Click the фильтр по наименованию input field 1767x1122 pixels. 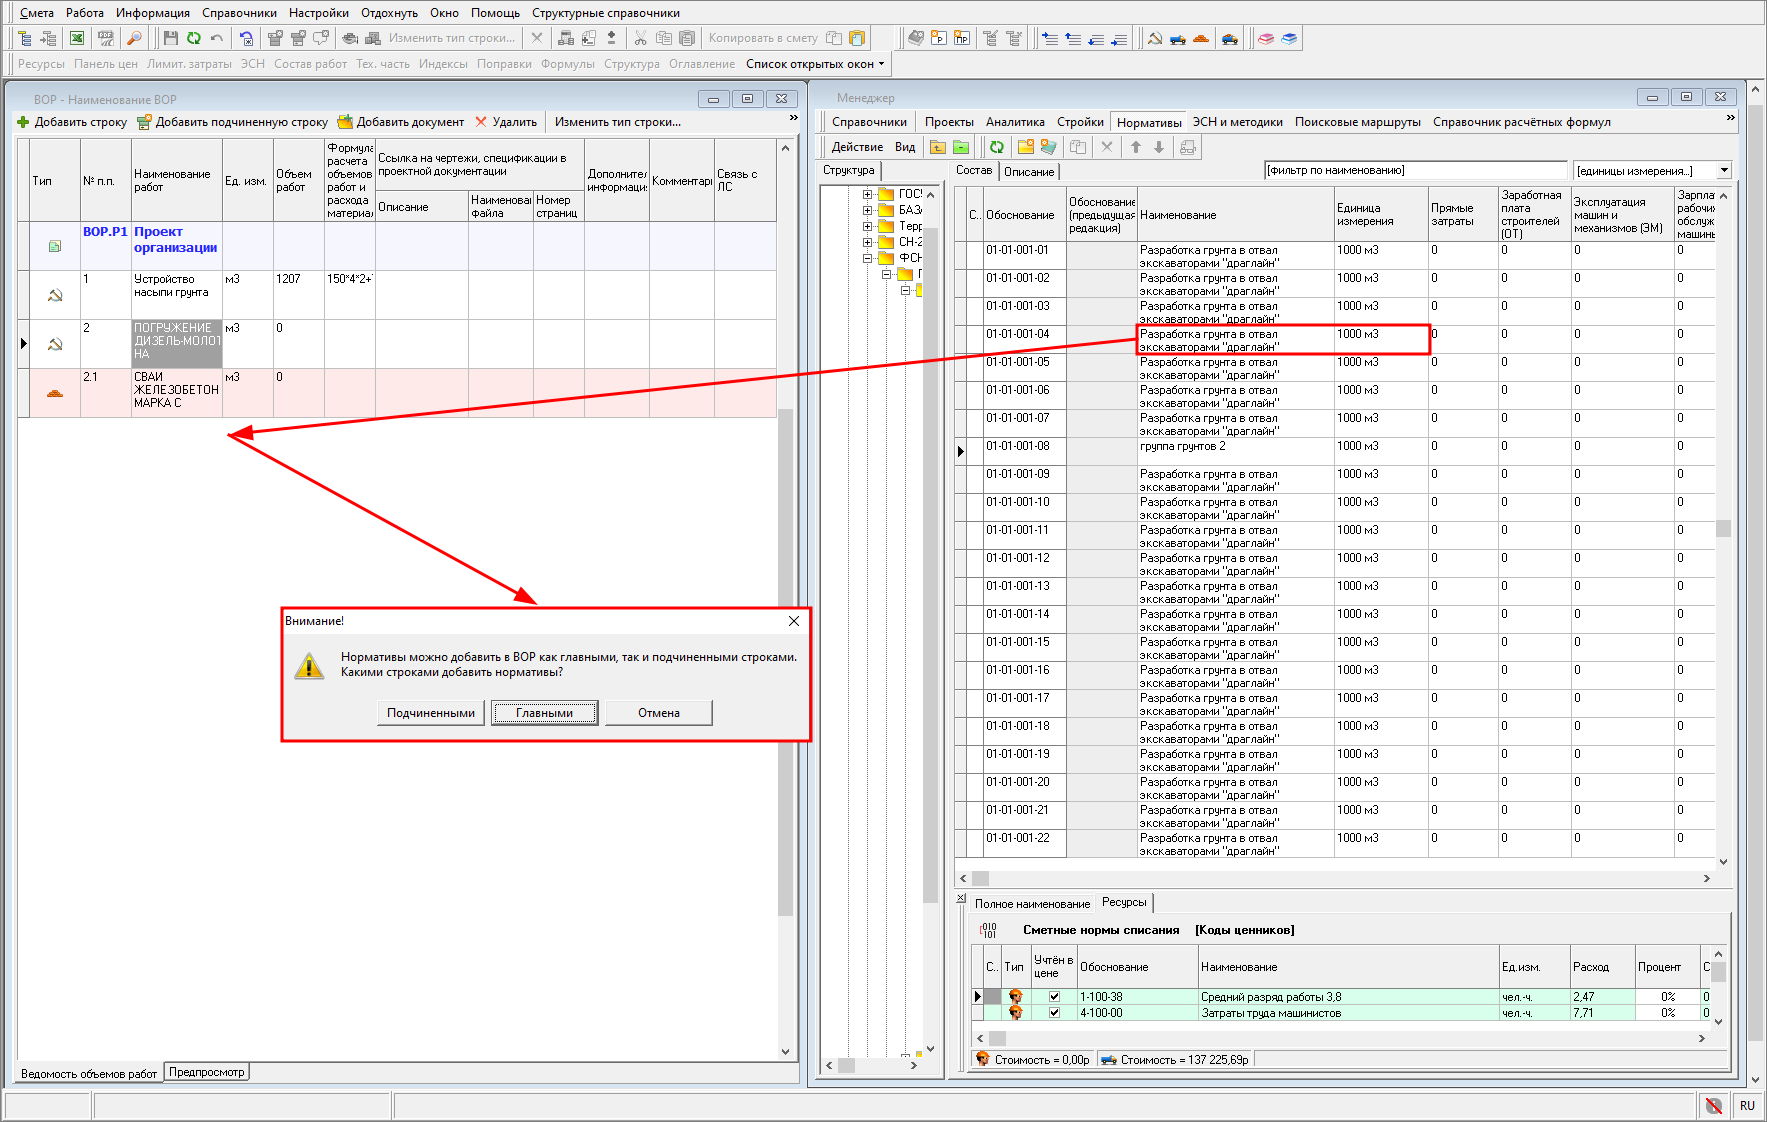coord(1414,171)
